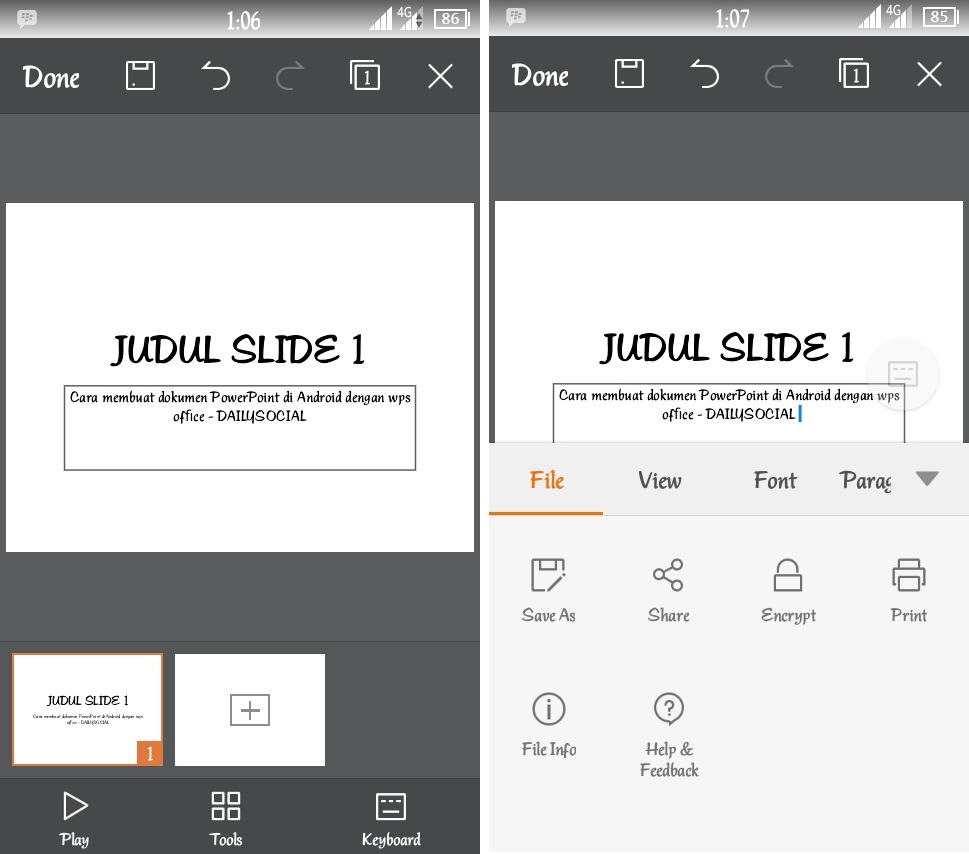Viewport: 969px width, 854px height.
Task: Click the subtitle text box in right slide
Action: pyautogui.click(x=729, y=412)
